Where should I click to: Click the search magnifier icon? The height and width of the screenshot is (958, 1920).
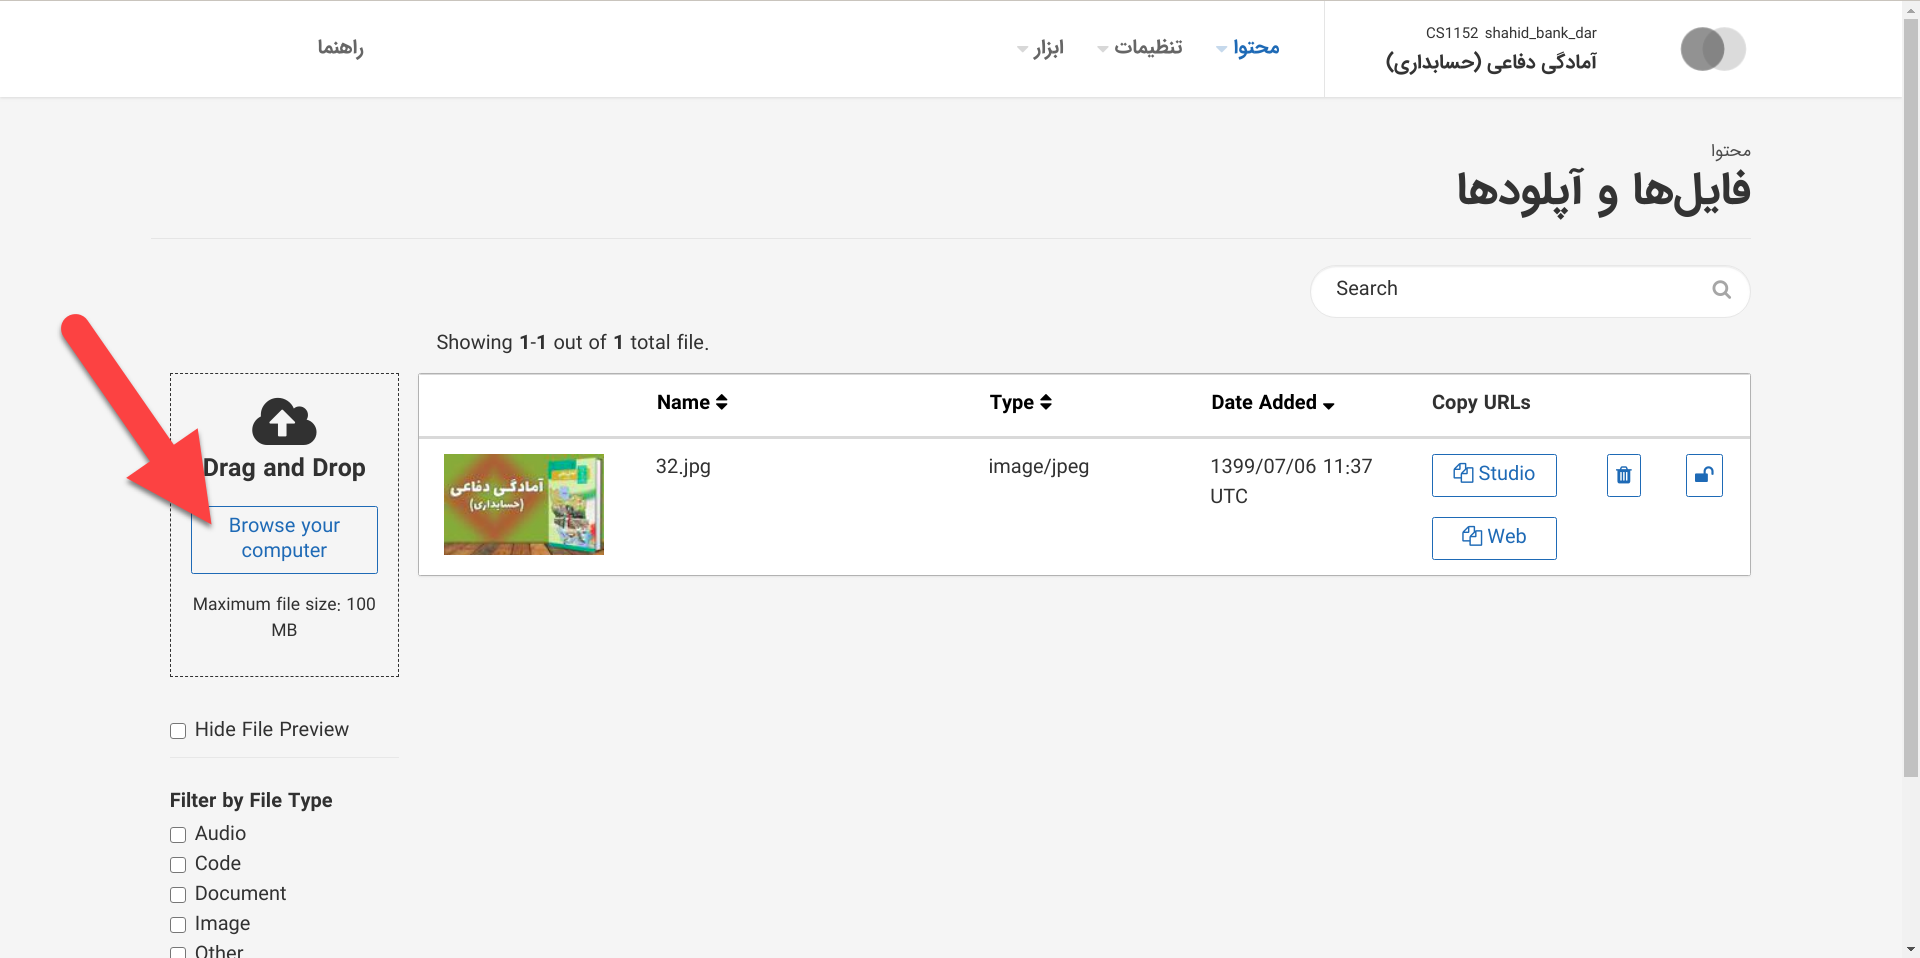pos(1721,290)
